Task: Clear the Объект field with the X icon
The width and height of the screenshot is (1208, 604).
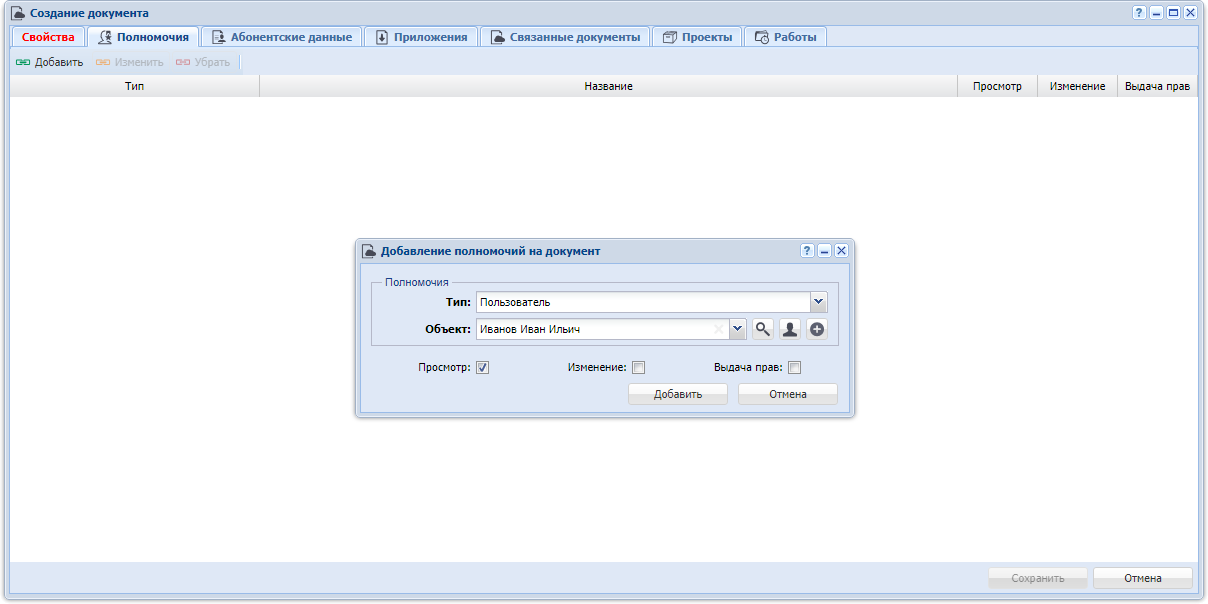Action: click(x=718, y=329)
